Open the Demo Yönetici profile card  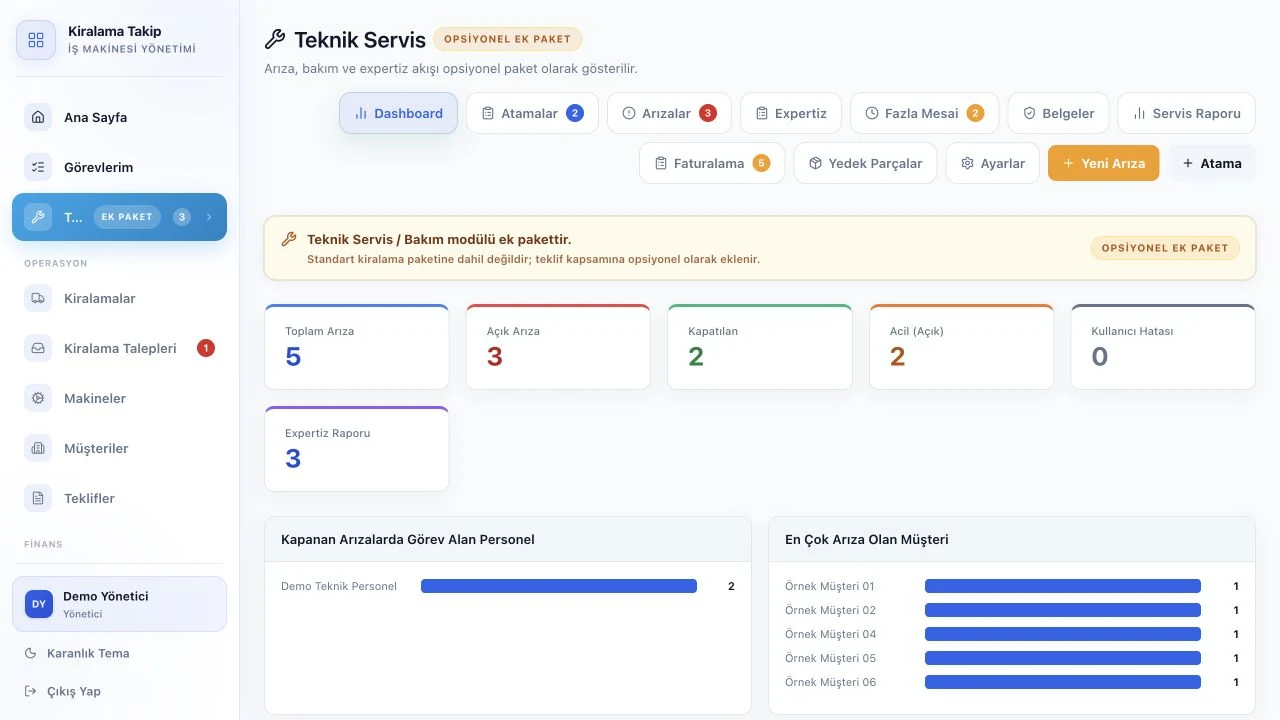tap(120, 604)
